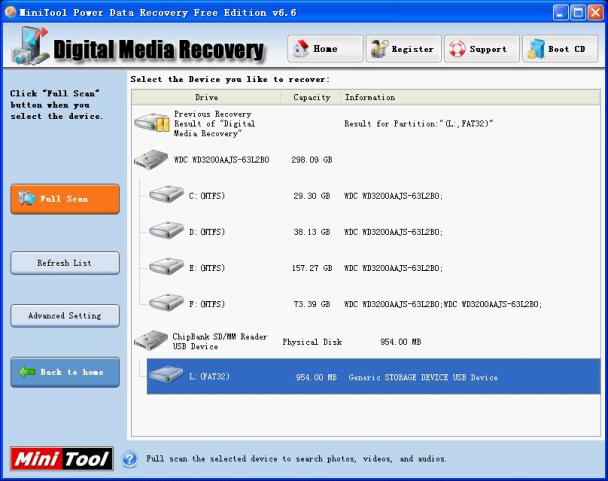
Task: Click Generic STORAGE DEVICE USB Device text
Action: (423, 377)
